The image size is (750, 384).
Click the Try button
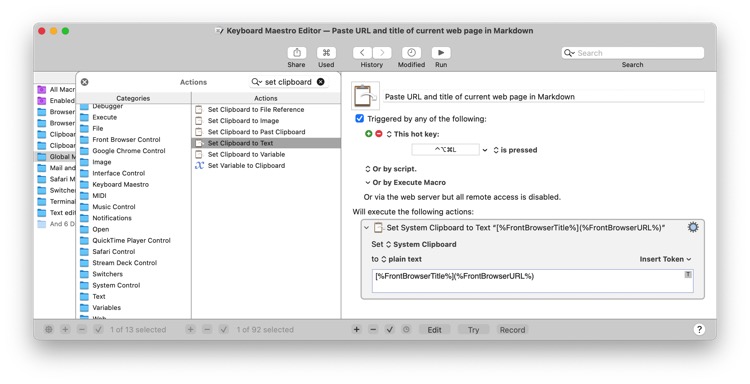[474, 329]
